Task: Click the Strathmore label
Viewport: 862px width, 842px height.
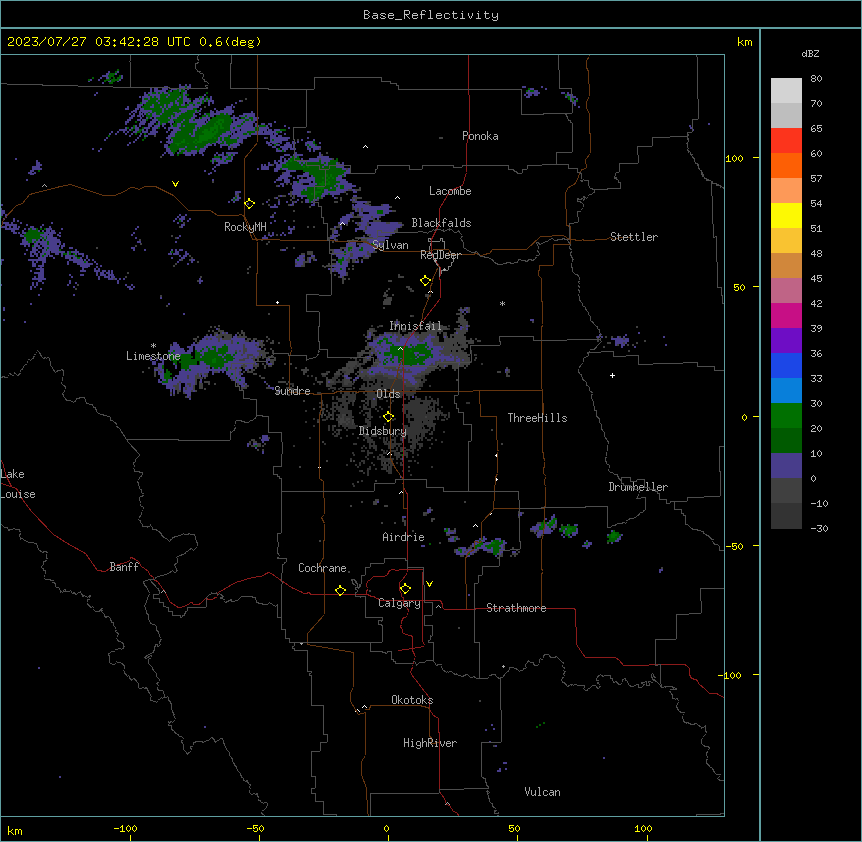Action: pyautogui.click(x=516, y=608)
